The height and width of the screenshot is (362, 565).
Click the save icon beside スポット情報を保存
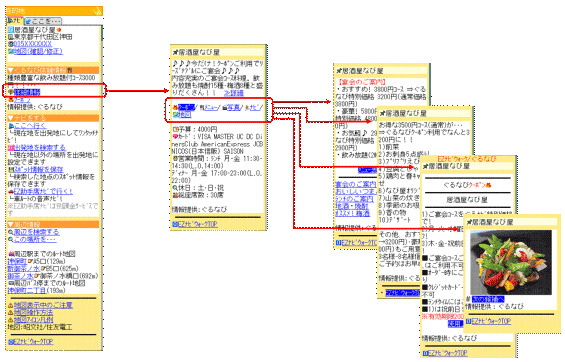(10, 169)
